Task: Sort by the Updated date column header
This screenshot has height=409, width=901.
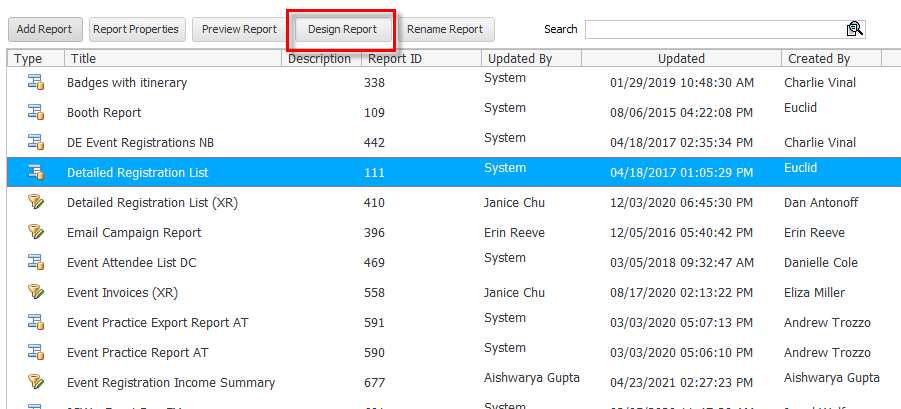Action: point(681,59)
